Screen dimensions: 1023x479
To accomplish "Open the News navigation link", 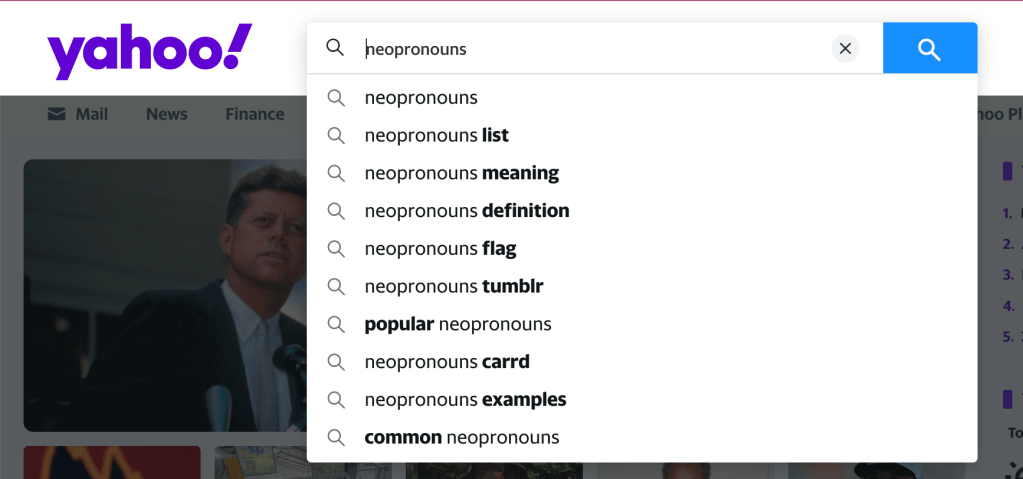I will (x=166, y=114).
